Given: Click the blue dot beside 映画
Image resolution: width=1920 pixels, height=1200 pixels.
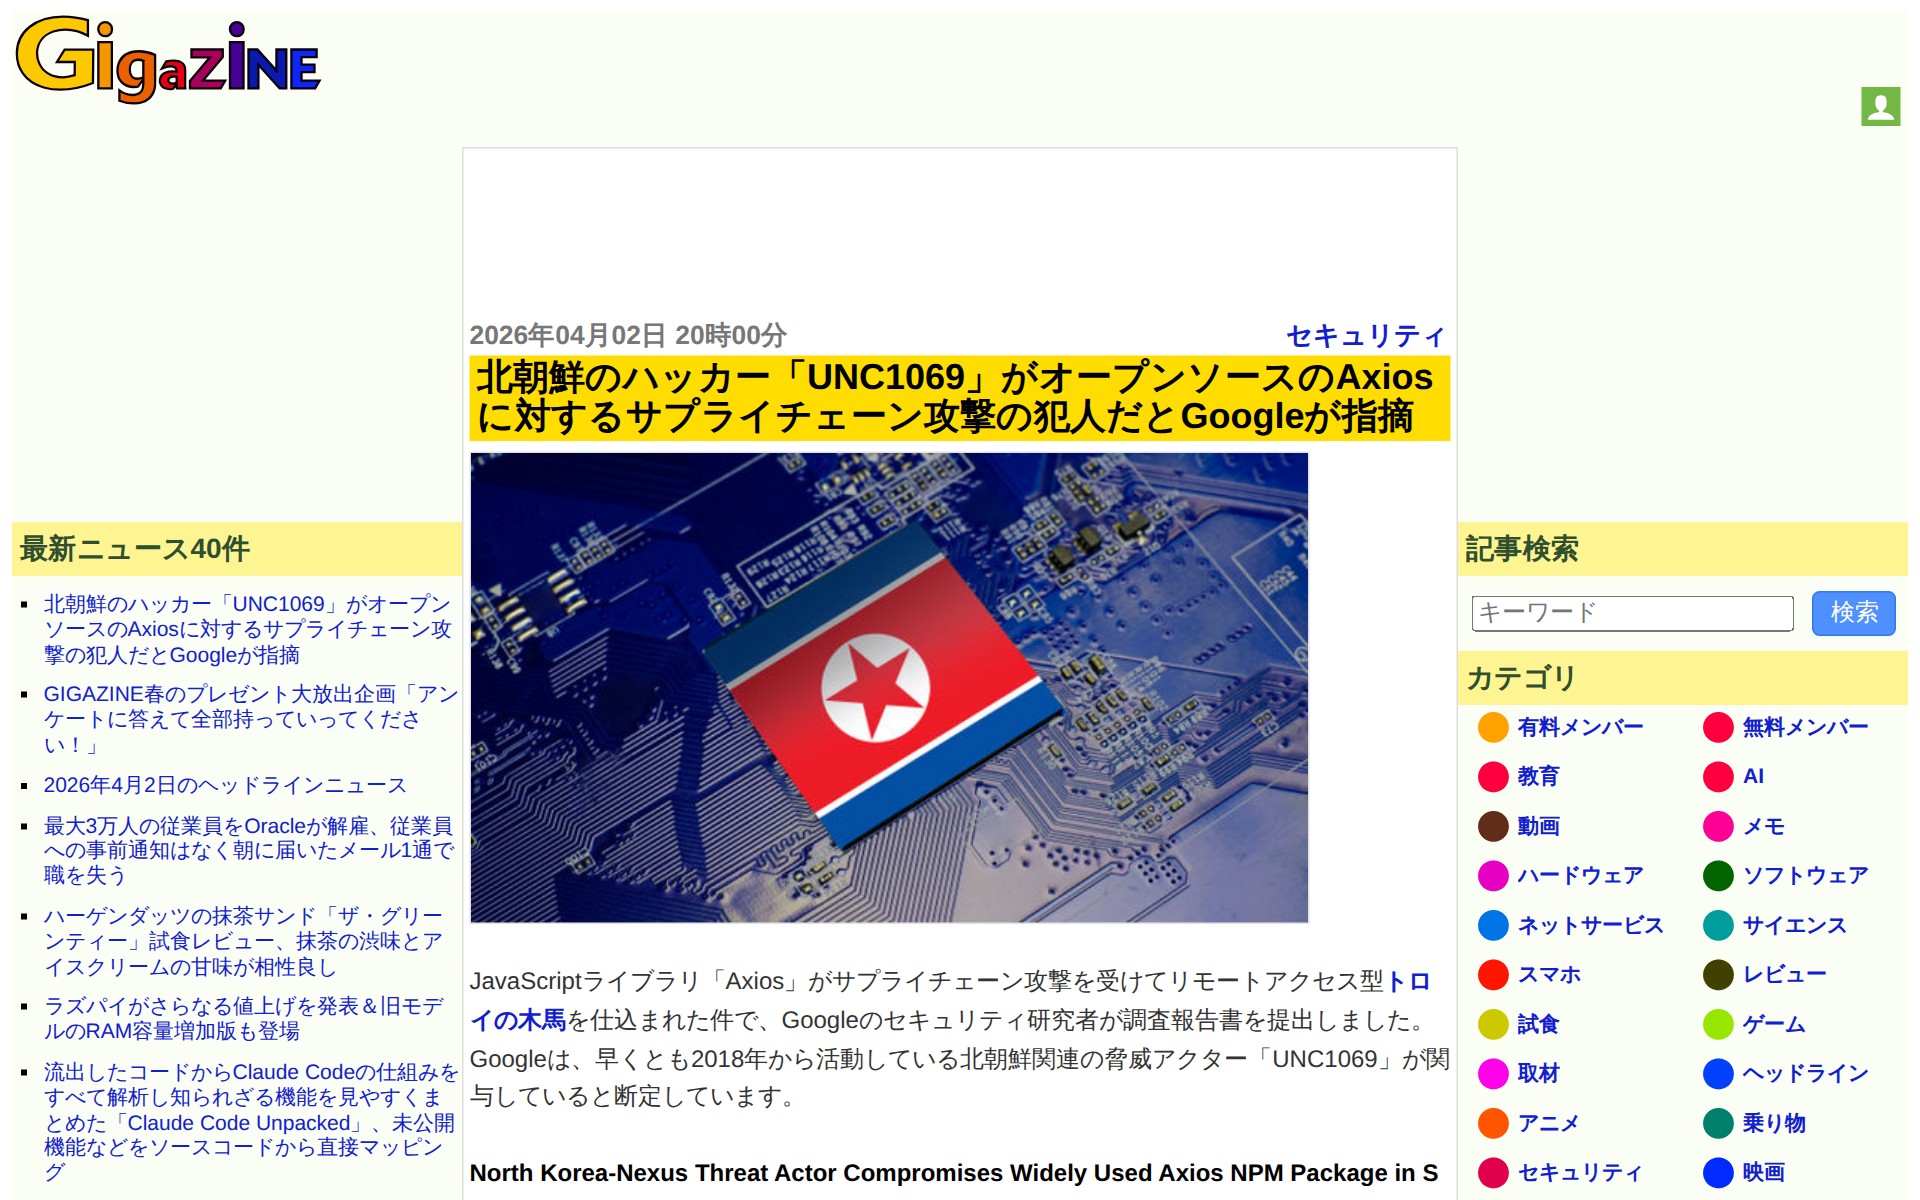Looking at the screenshot, I should [x=1718, y=1172].
